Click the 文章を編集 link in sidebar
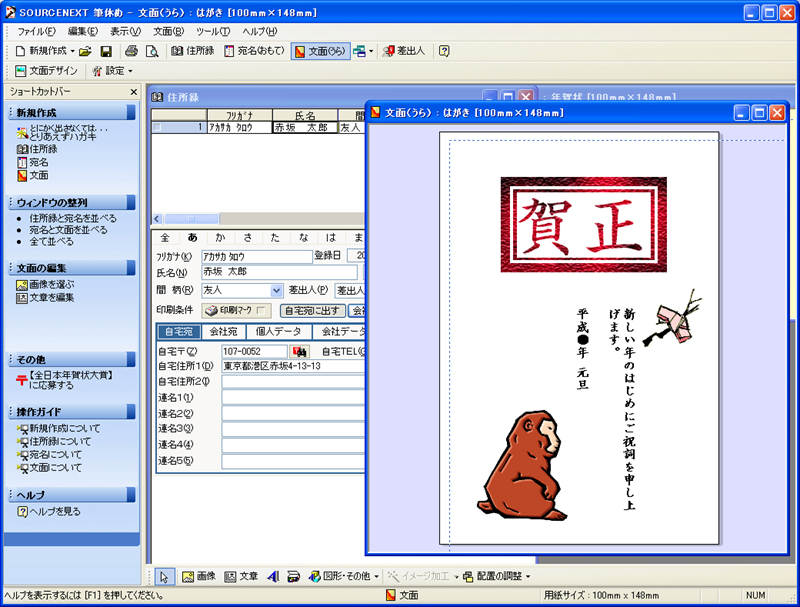 click(x=51, y=297)
